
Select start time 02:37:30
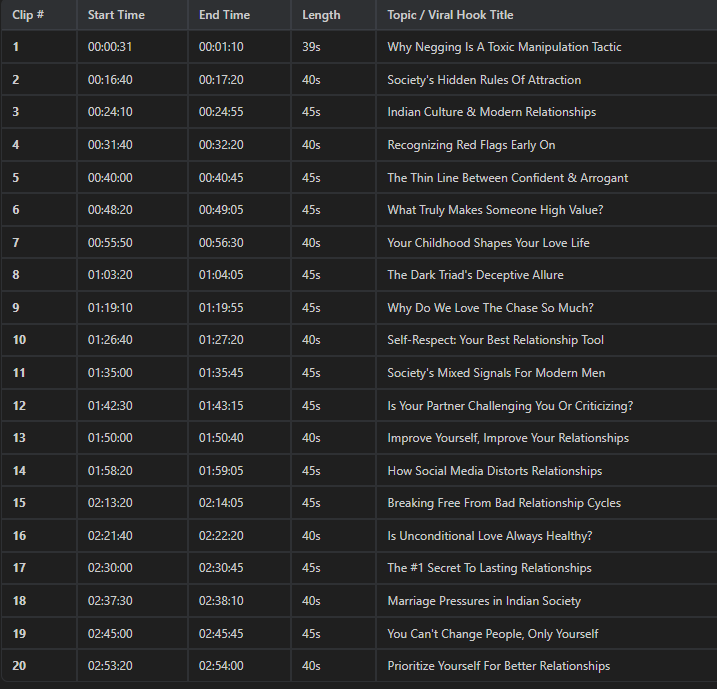pyautogui.click(x=110, y=600)
